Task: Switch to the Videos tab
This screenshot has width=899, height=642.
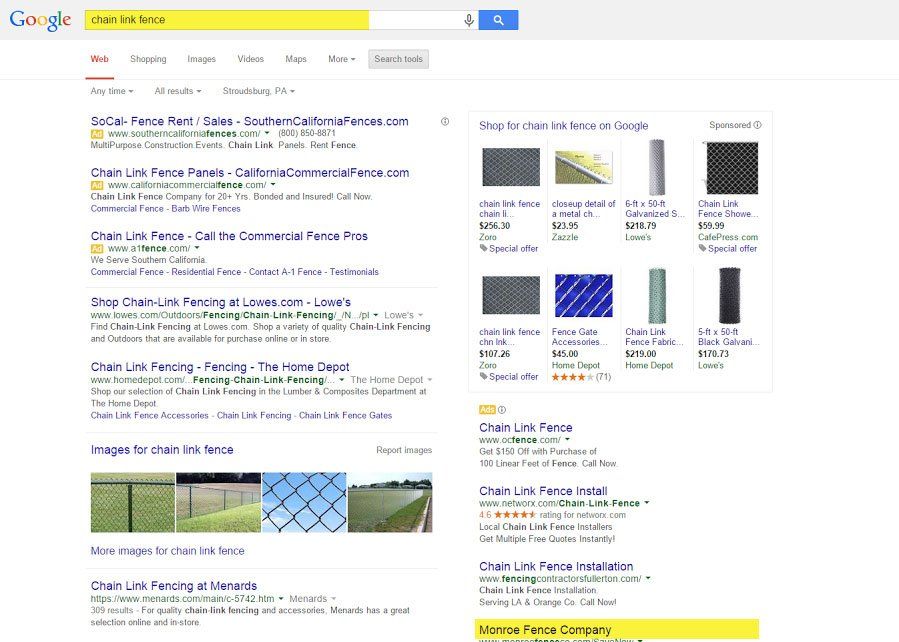Action: (x=251, y=59)
